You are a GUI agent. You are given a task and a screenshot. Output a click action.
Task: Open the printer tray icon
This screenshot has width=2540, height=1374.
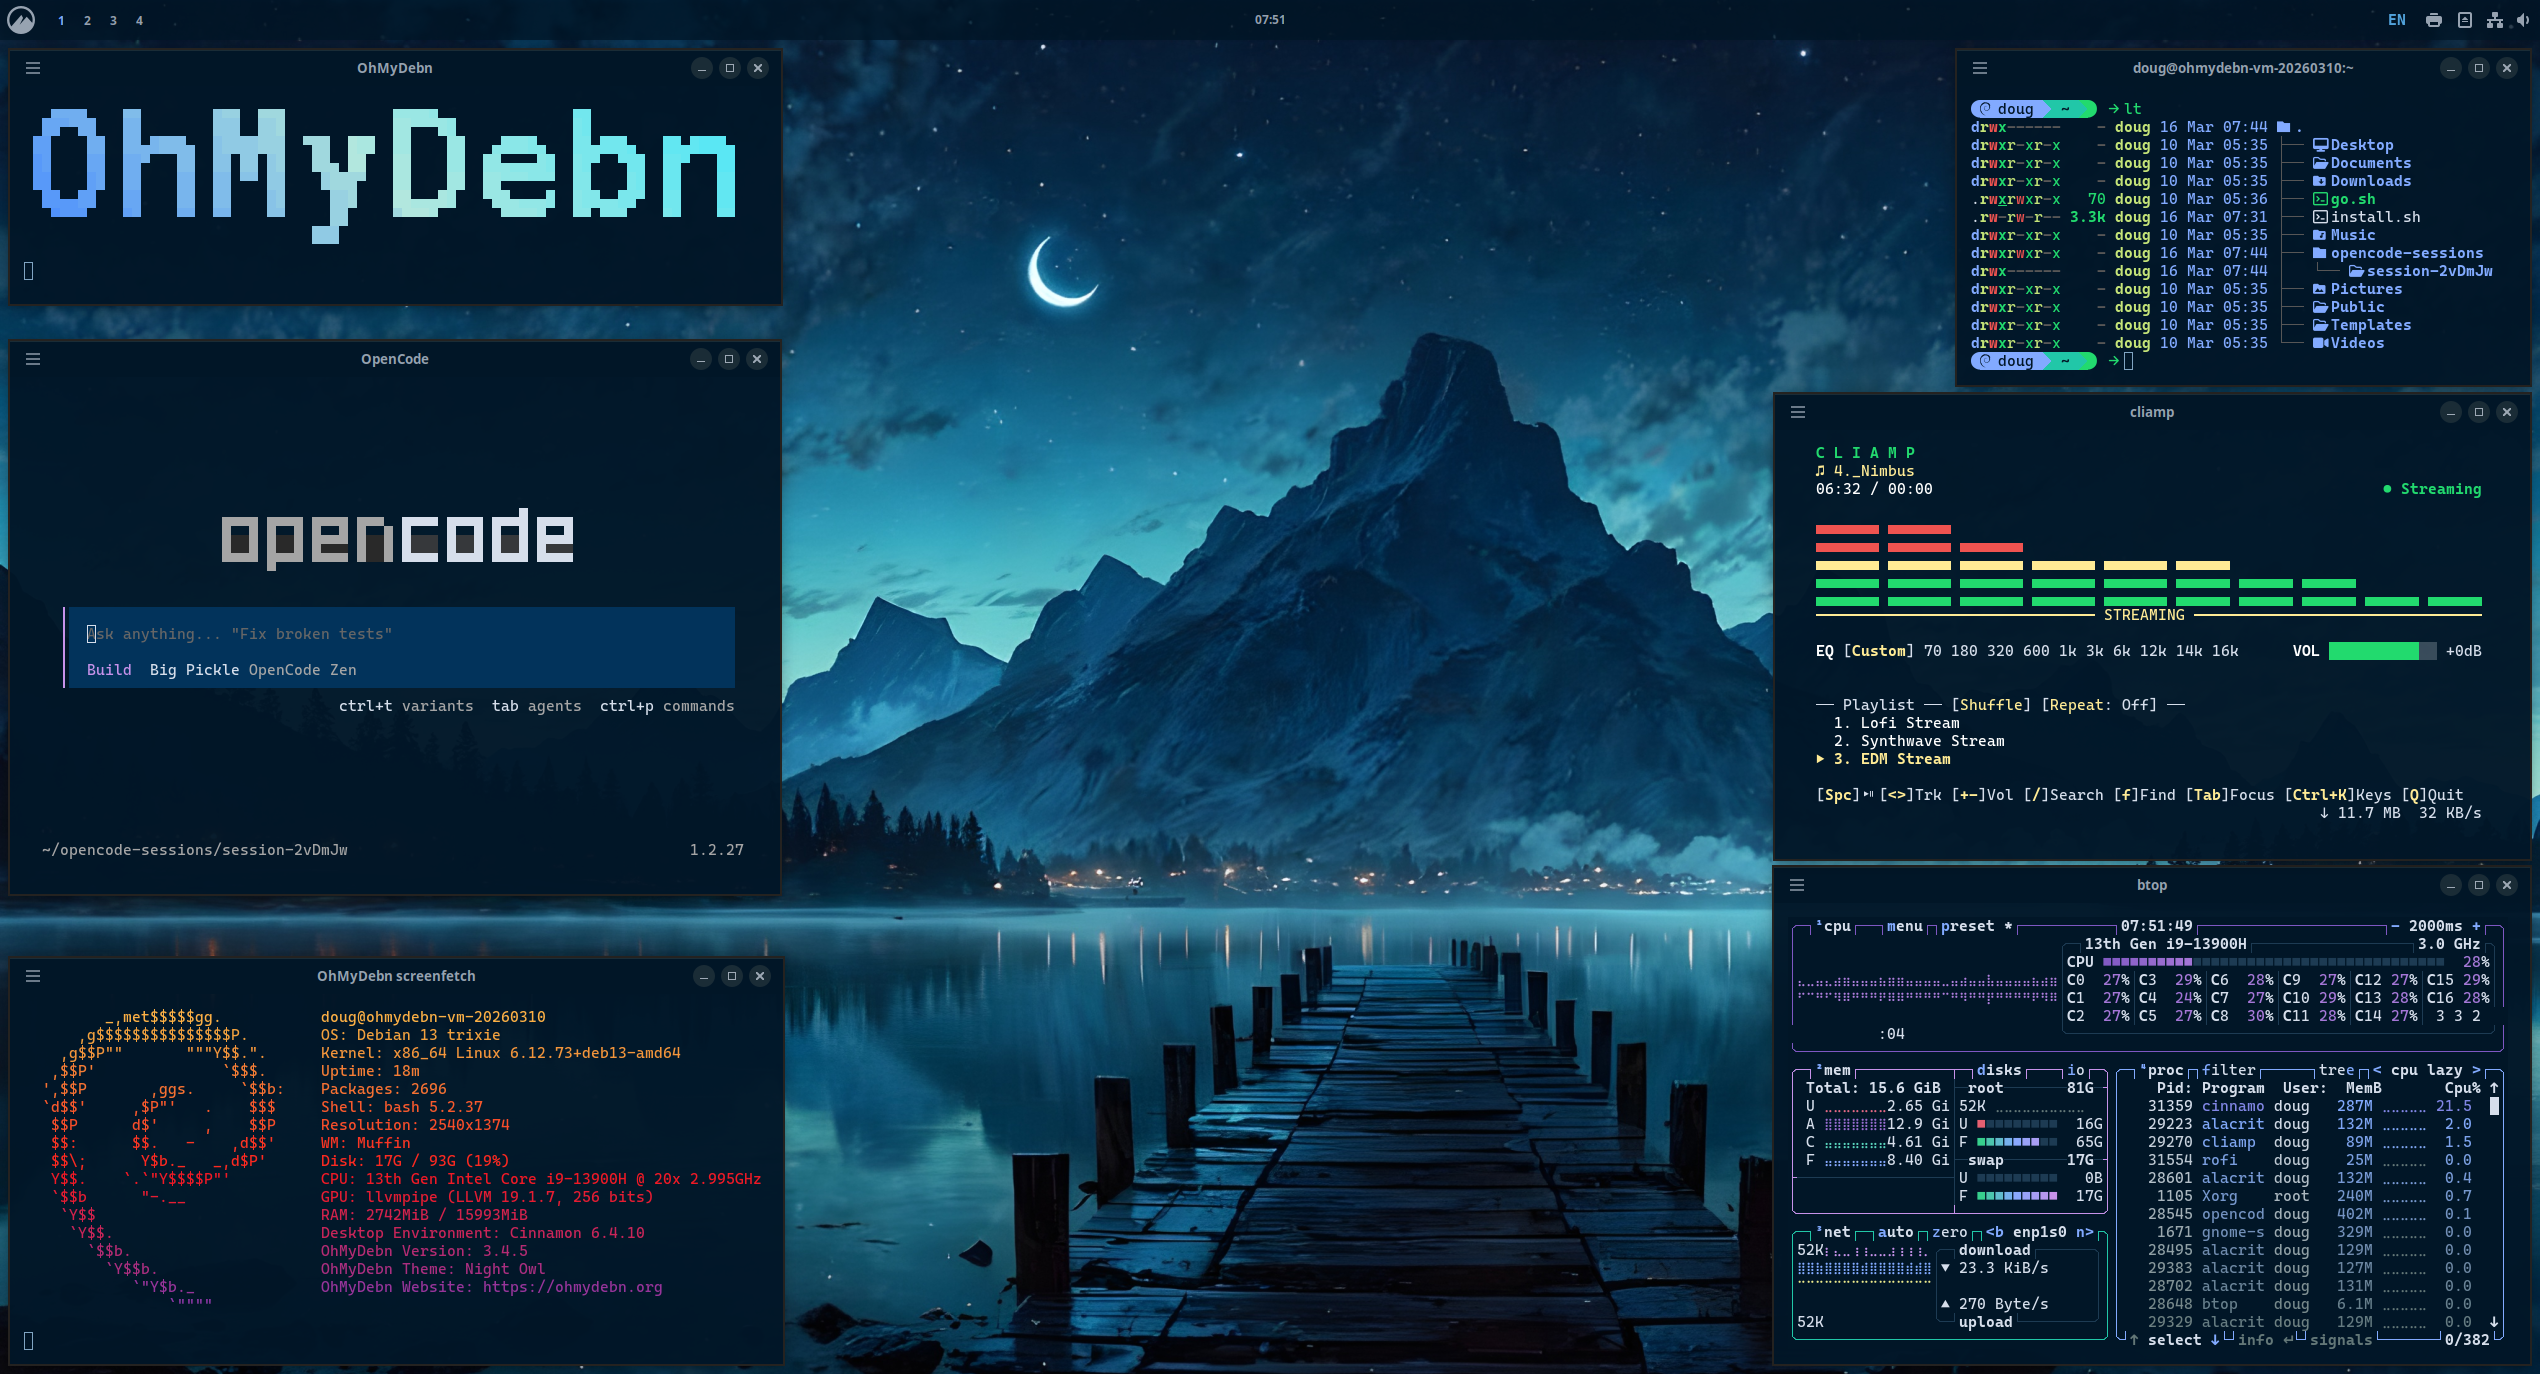click(x=2433, y=20)
